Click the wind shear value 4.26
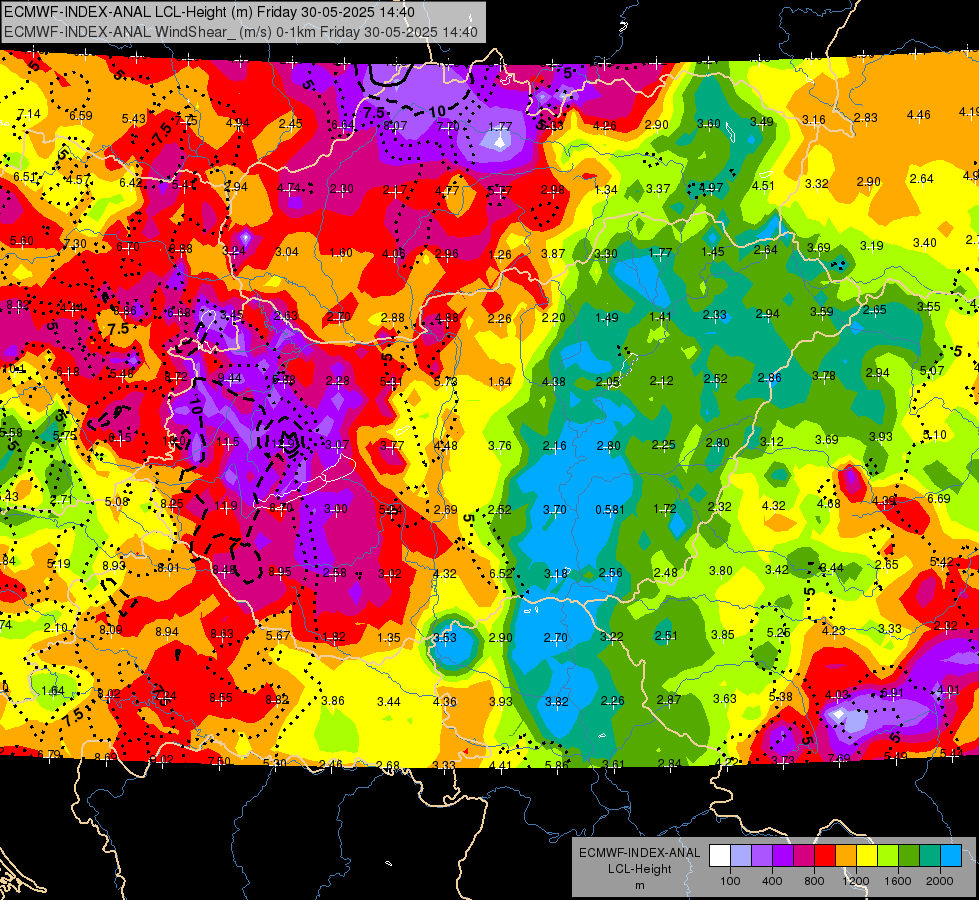The image size is (979, 900). [x=604, y=126]
